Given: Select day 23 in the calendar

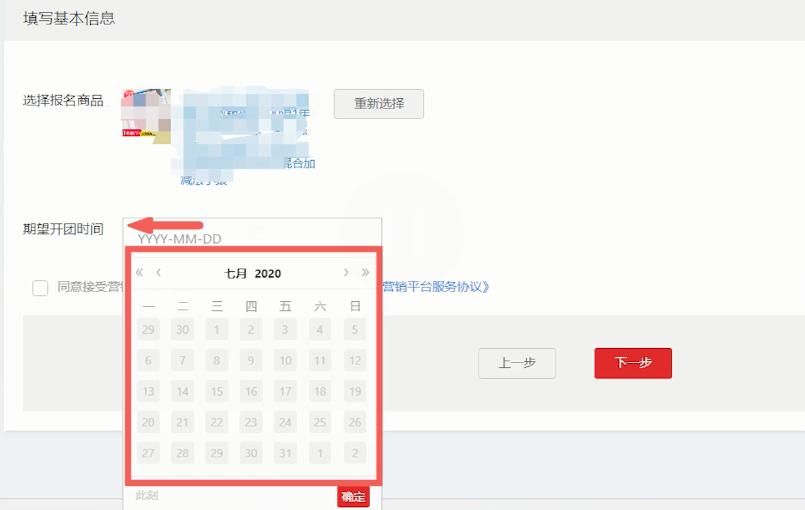Looking at the screenshot, I should pyautogui.click(x=251, y=422).
